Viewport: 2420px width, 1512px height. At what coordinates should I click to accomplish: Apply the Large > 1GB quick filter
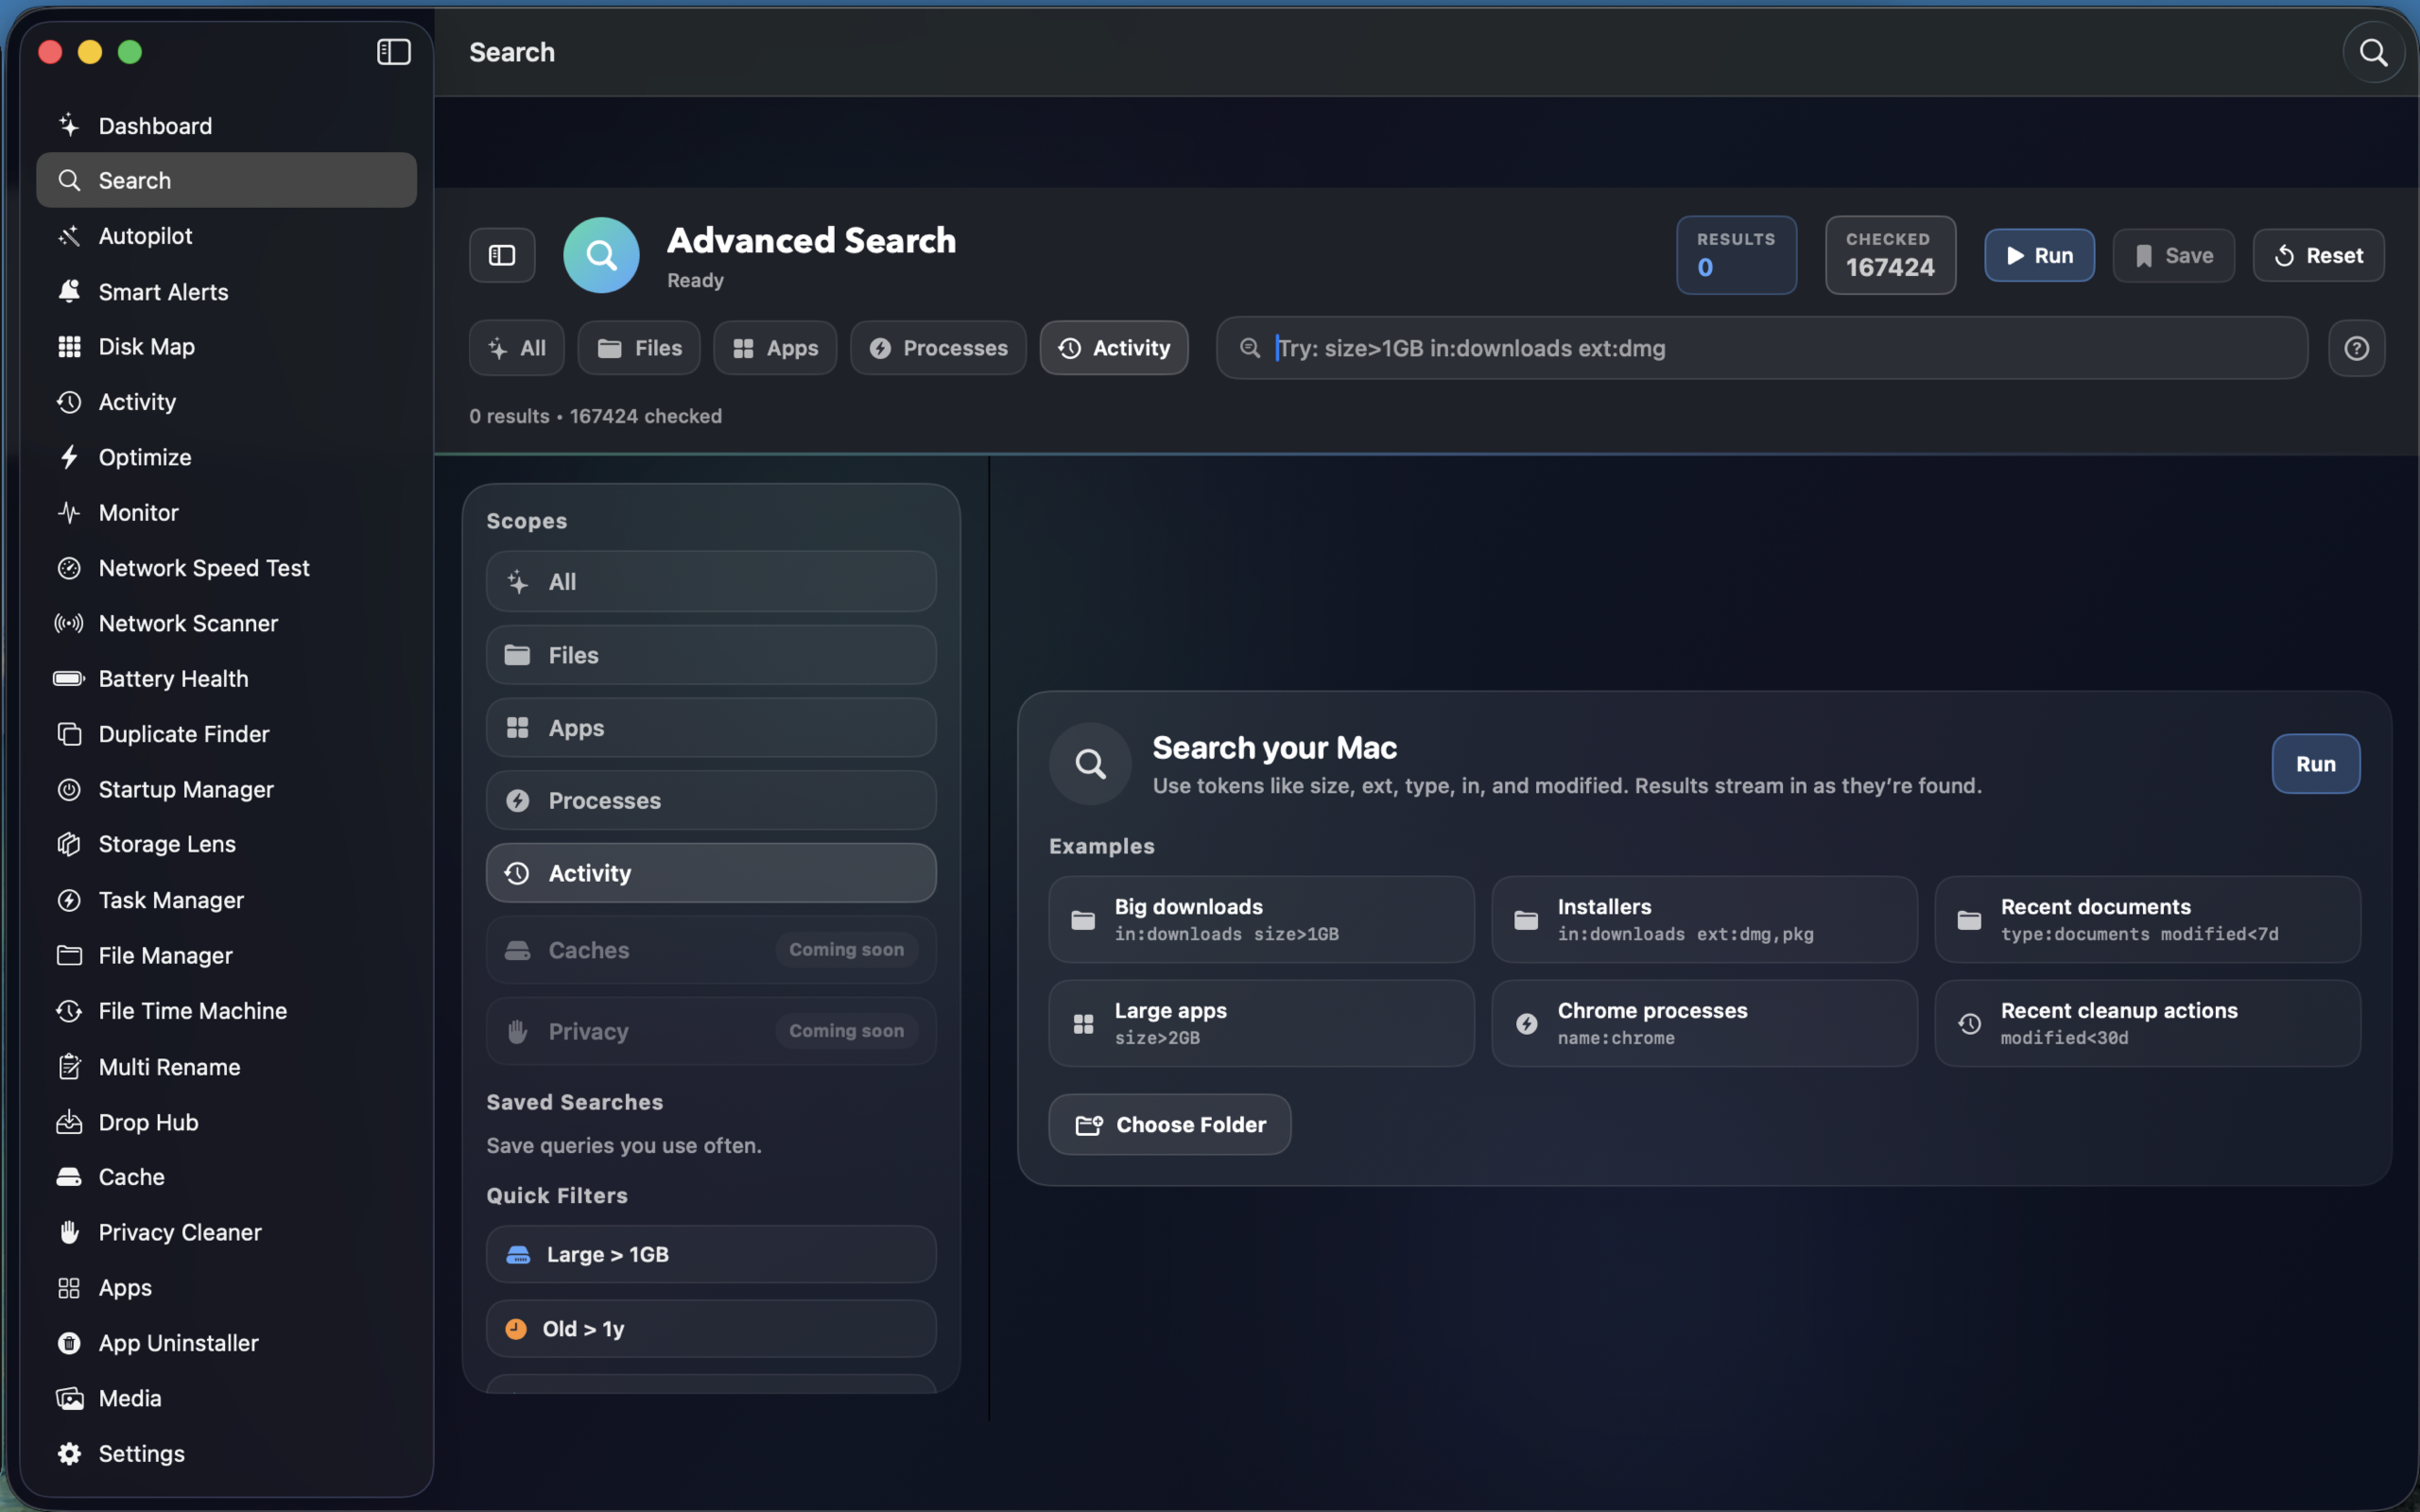(x=711, y=1254)
